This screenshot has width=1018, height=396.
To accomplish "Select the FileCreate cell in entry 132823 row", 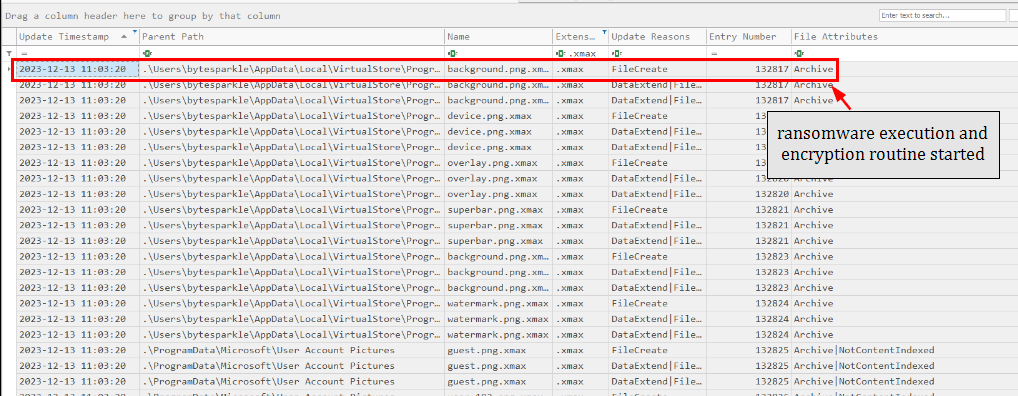I will pyautogui.click(x=657, y=256).
